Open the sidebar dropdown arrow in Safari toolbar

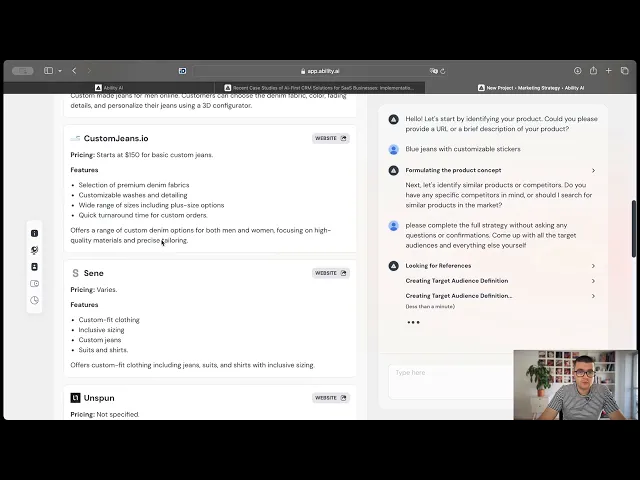(x=60, y=71)
